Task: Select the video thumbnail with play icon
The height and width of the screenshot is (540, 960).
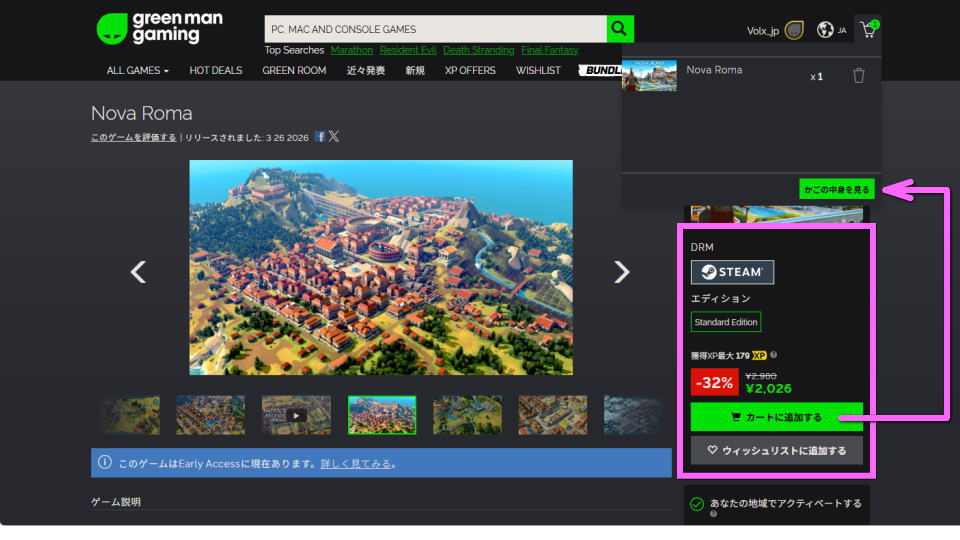Action: 296,414
